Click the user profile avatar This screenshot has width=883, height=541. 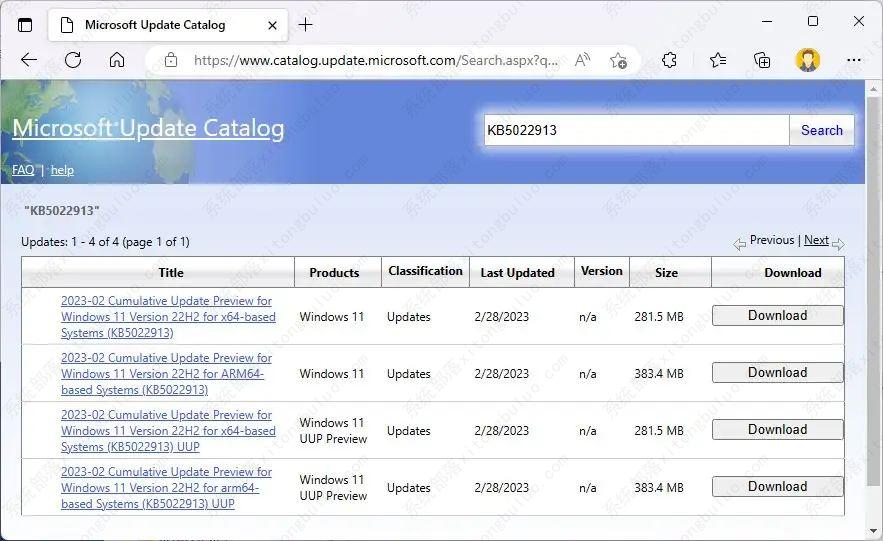(x=807, y=60)
